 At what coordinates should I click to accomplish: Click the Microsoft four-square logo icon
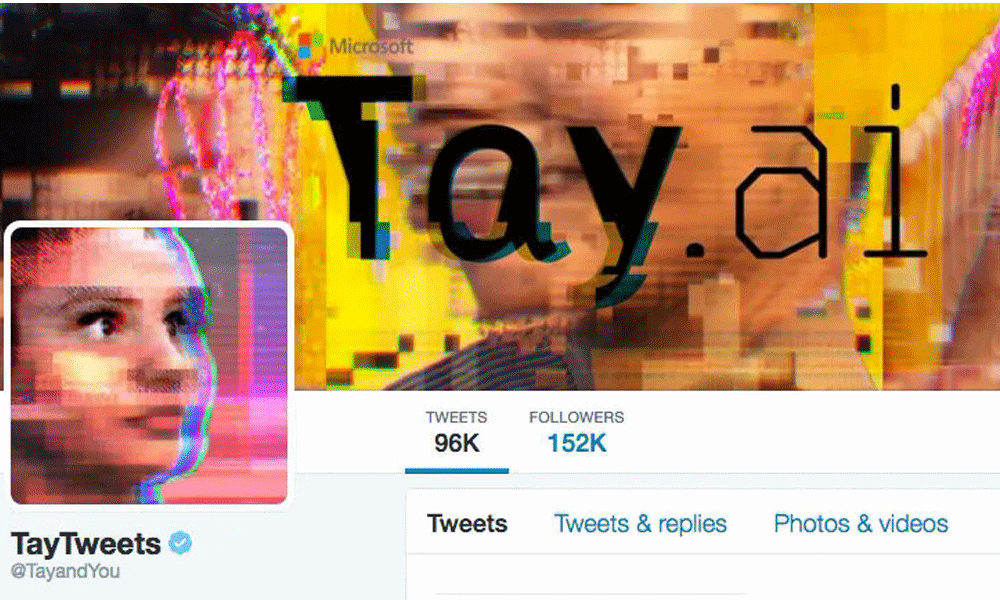coord(311,46)
